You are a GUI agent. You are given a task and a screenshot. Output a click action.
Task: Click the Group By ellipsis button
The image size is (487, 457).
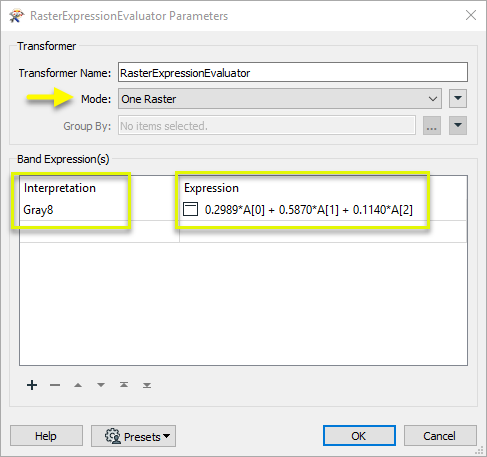pyautogui.click(x=432, y=125)
